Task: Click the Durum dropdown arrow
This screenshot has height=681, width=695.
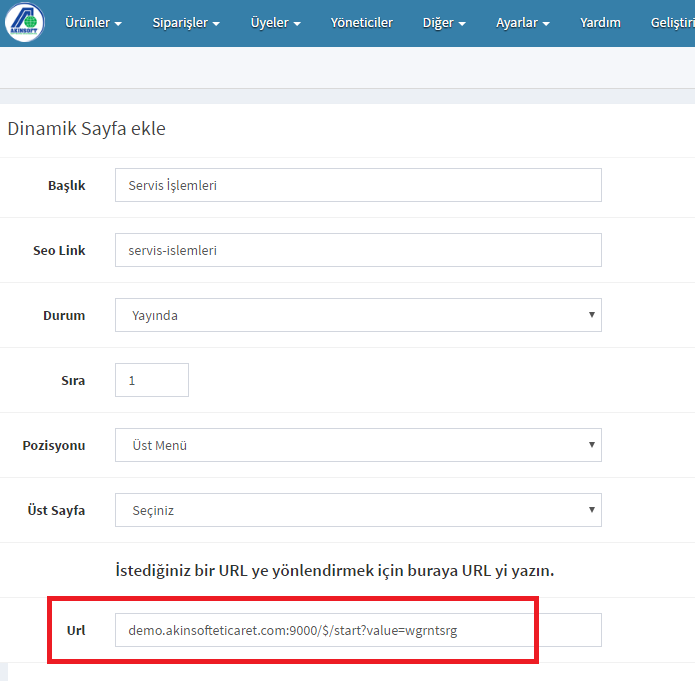Action: point(591,315)
